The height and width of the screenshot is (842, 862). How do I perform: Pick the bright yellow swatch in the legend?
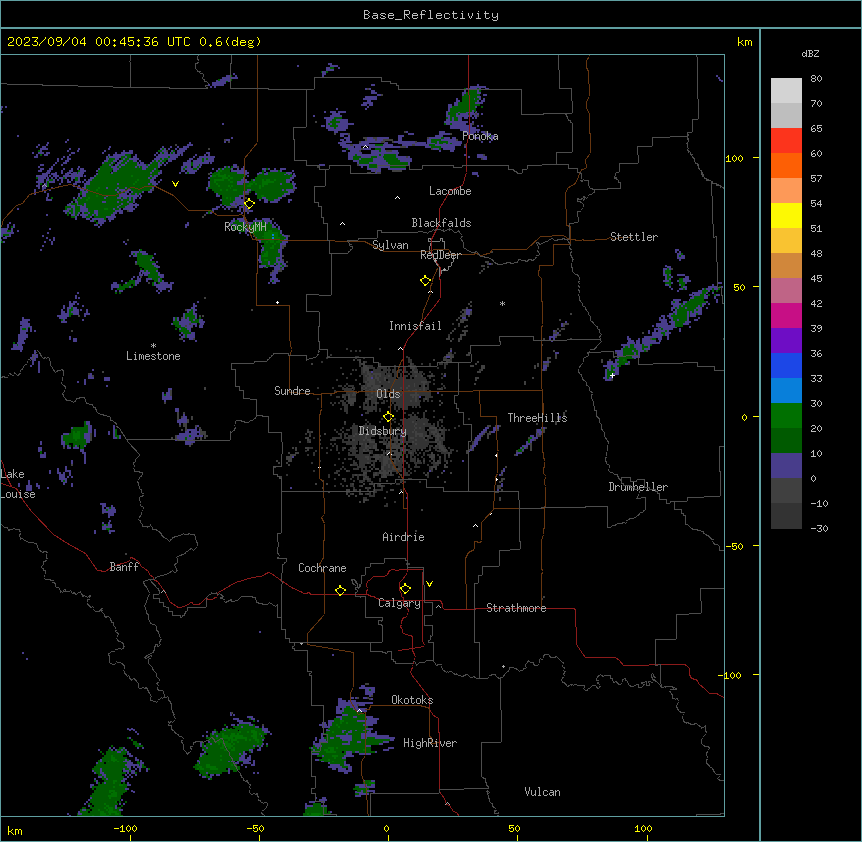pos(786,215)
